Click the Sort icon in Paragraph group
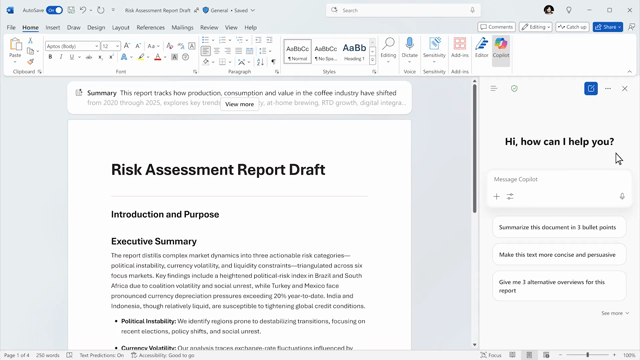The height and width of the screenshot is (360, 640). (260, 62)
